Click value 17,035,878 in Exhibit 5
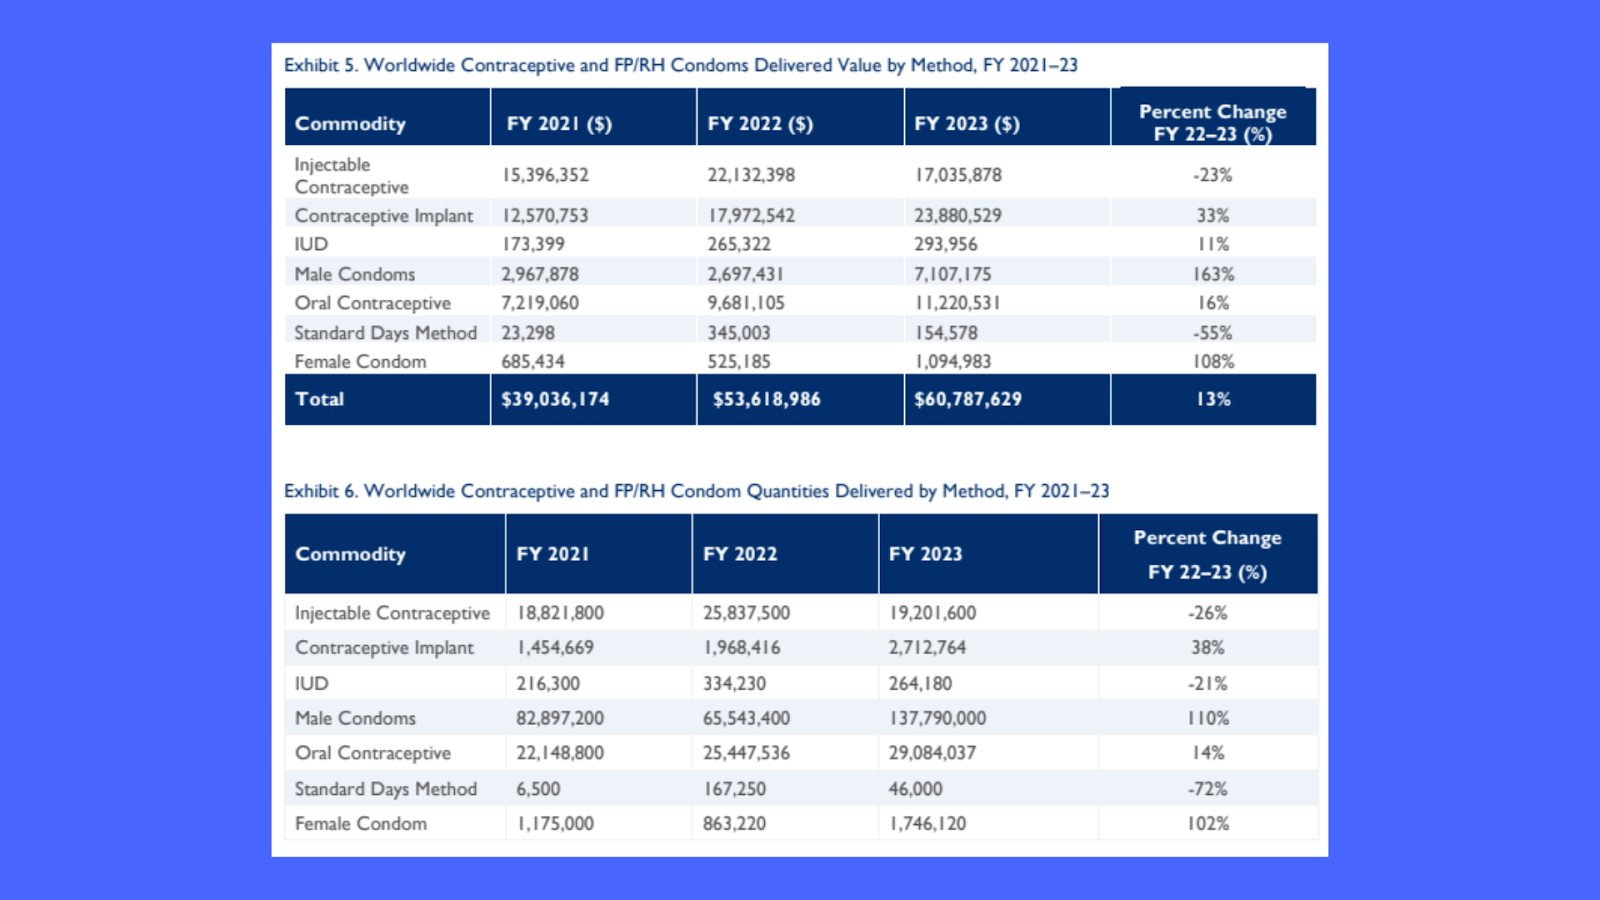 point(958,175)
